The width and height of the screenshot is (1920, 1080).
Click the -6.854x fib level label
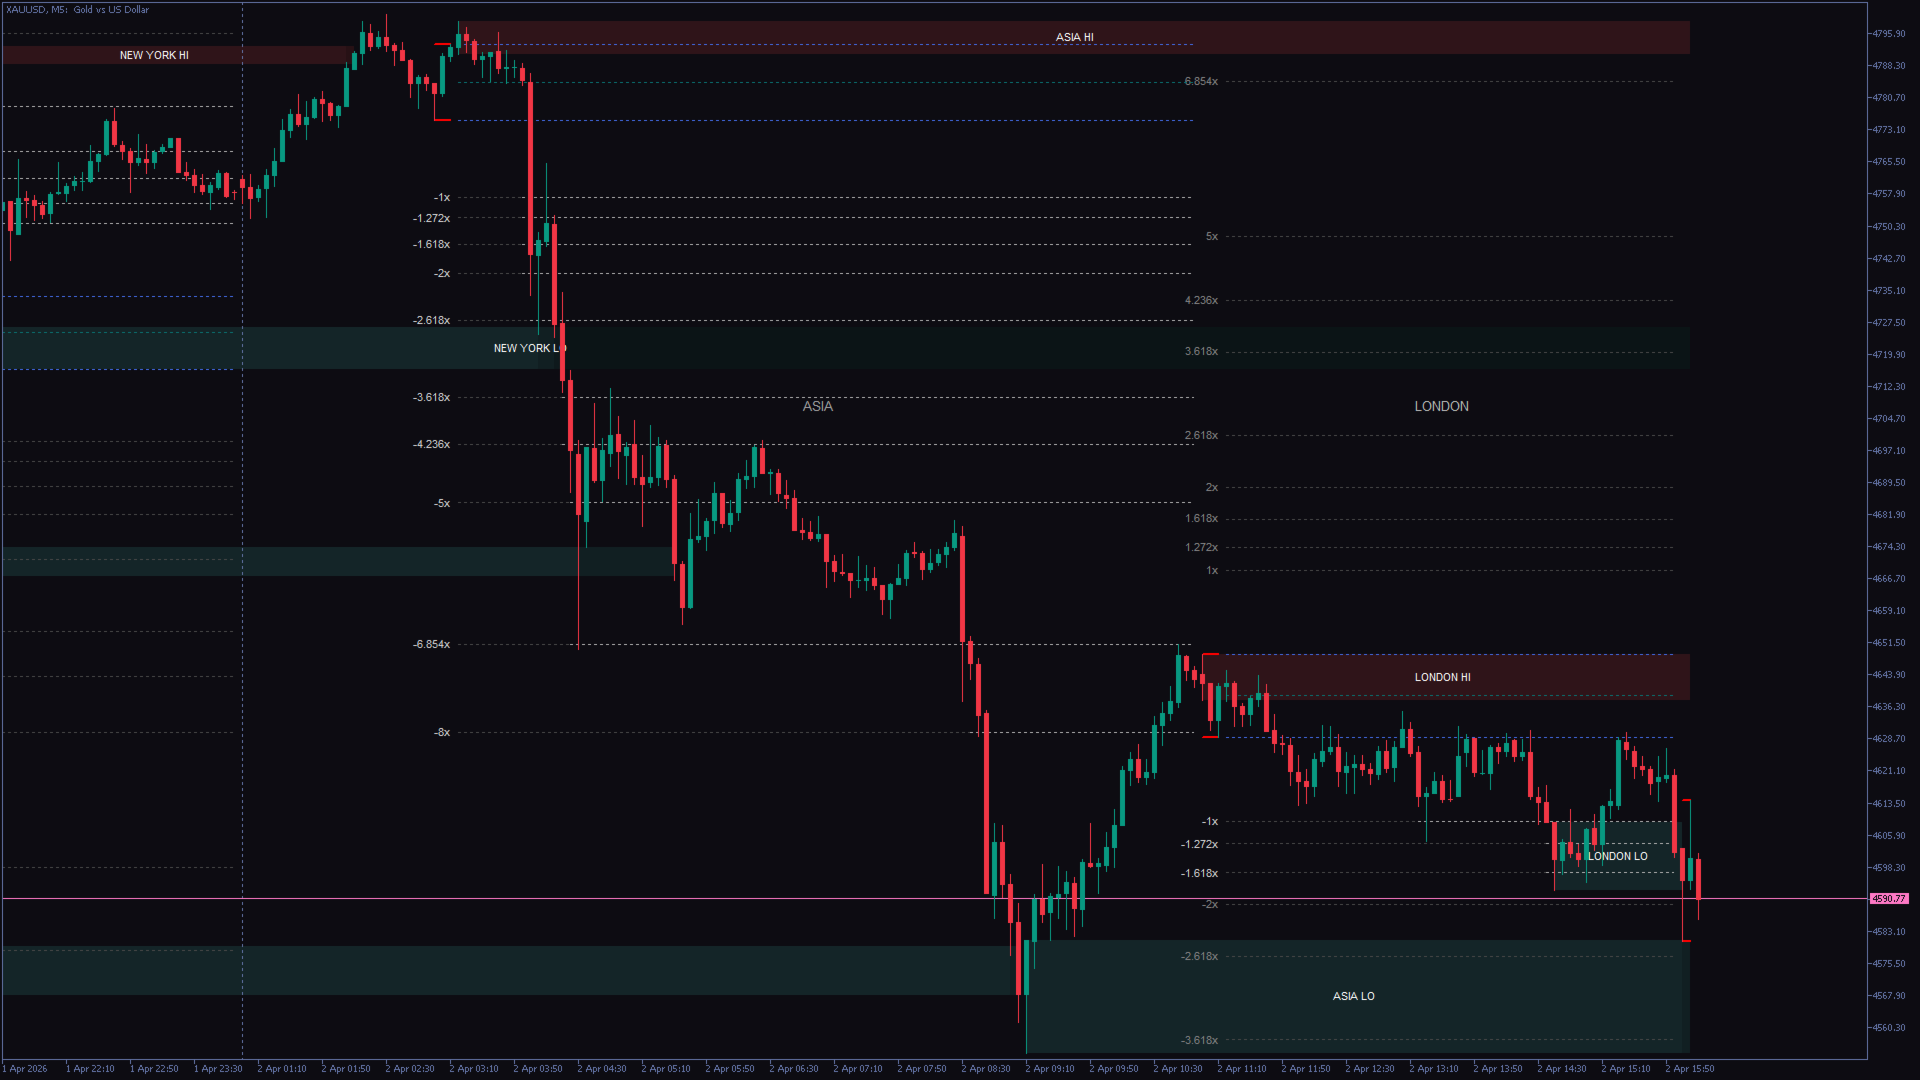(431, 644)
